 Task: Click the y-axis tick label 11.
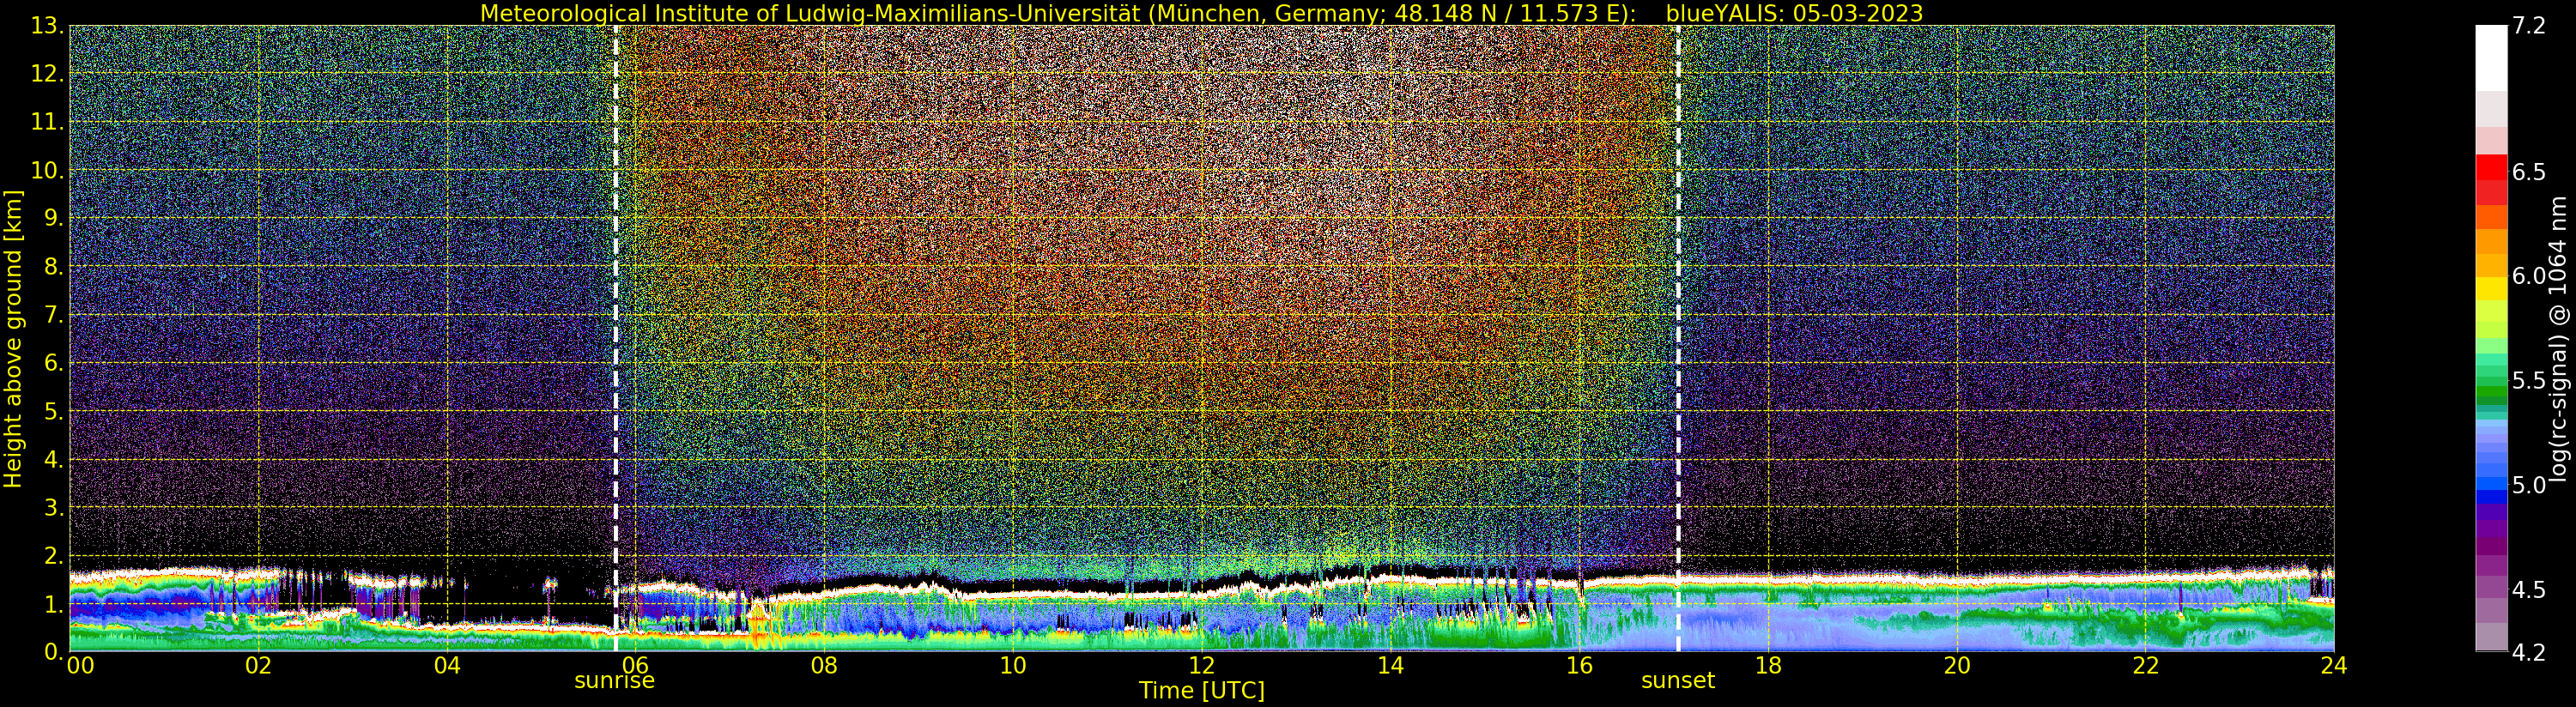(x=47, y=122)
